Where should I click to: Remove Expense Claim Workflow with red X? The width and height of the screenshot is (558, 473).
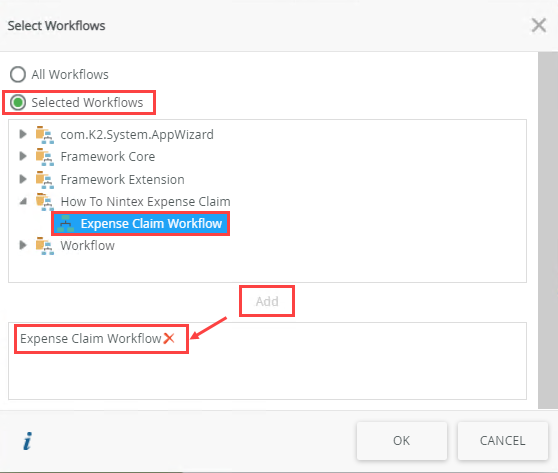[x=169, y=338]
